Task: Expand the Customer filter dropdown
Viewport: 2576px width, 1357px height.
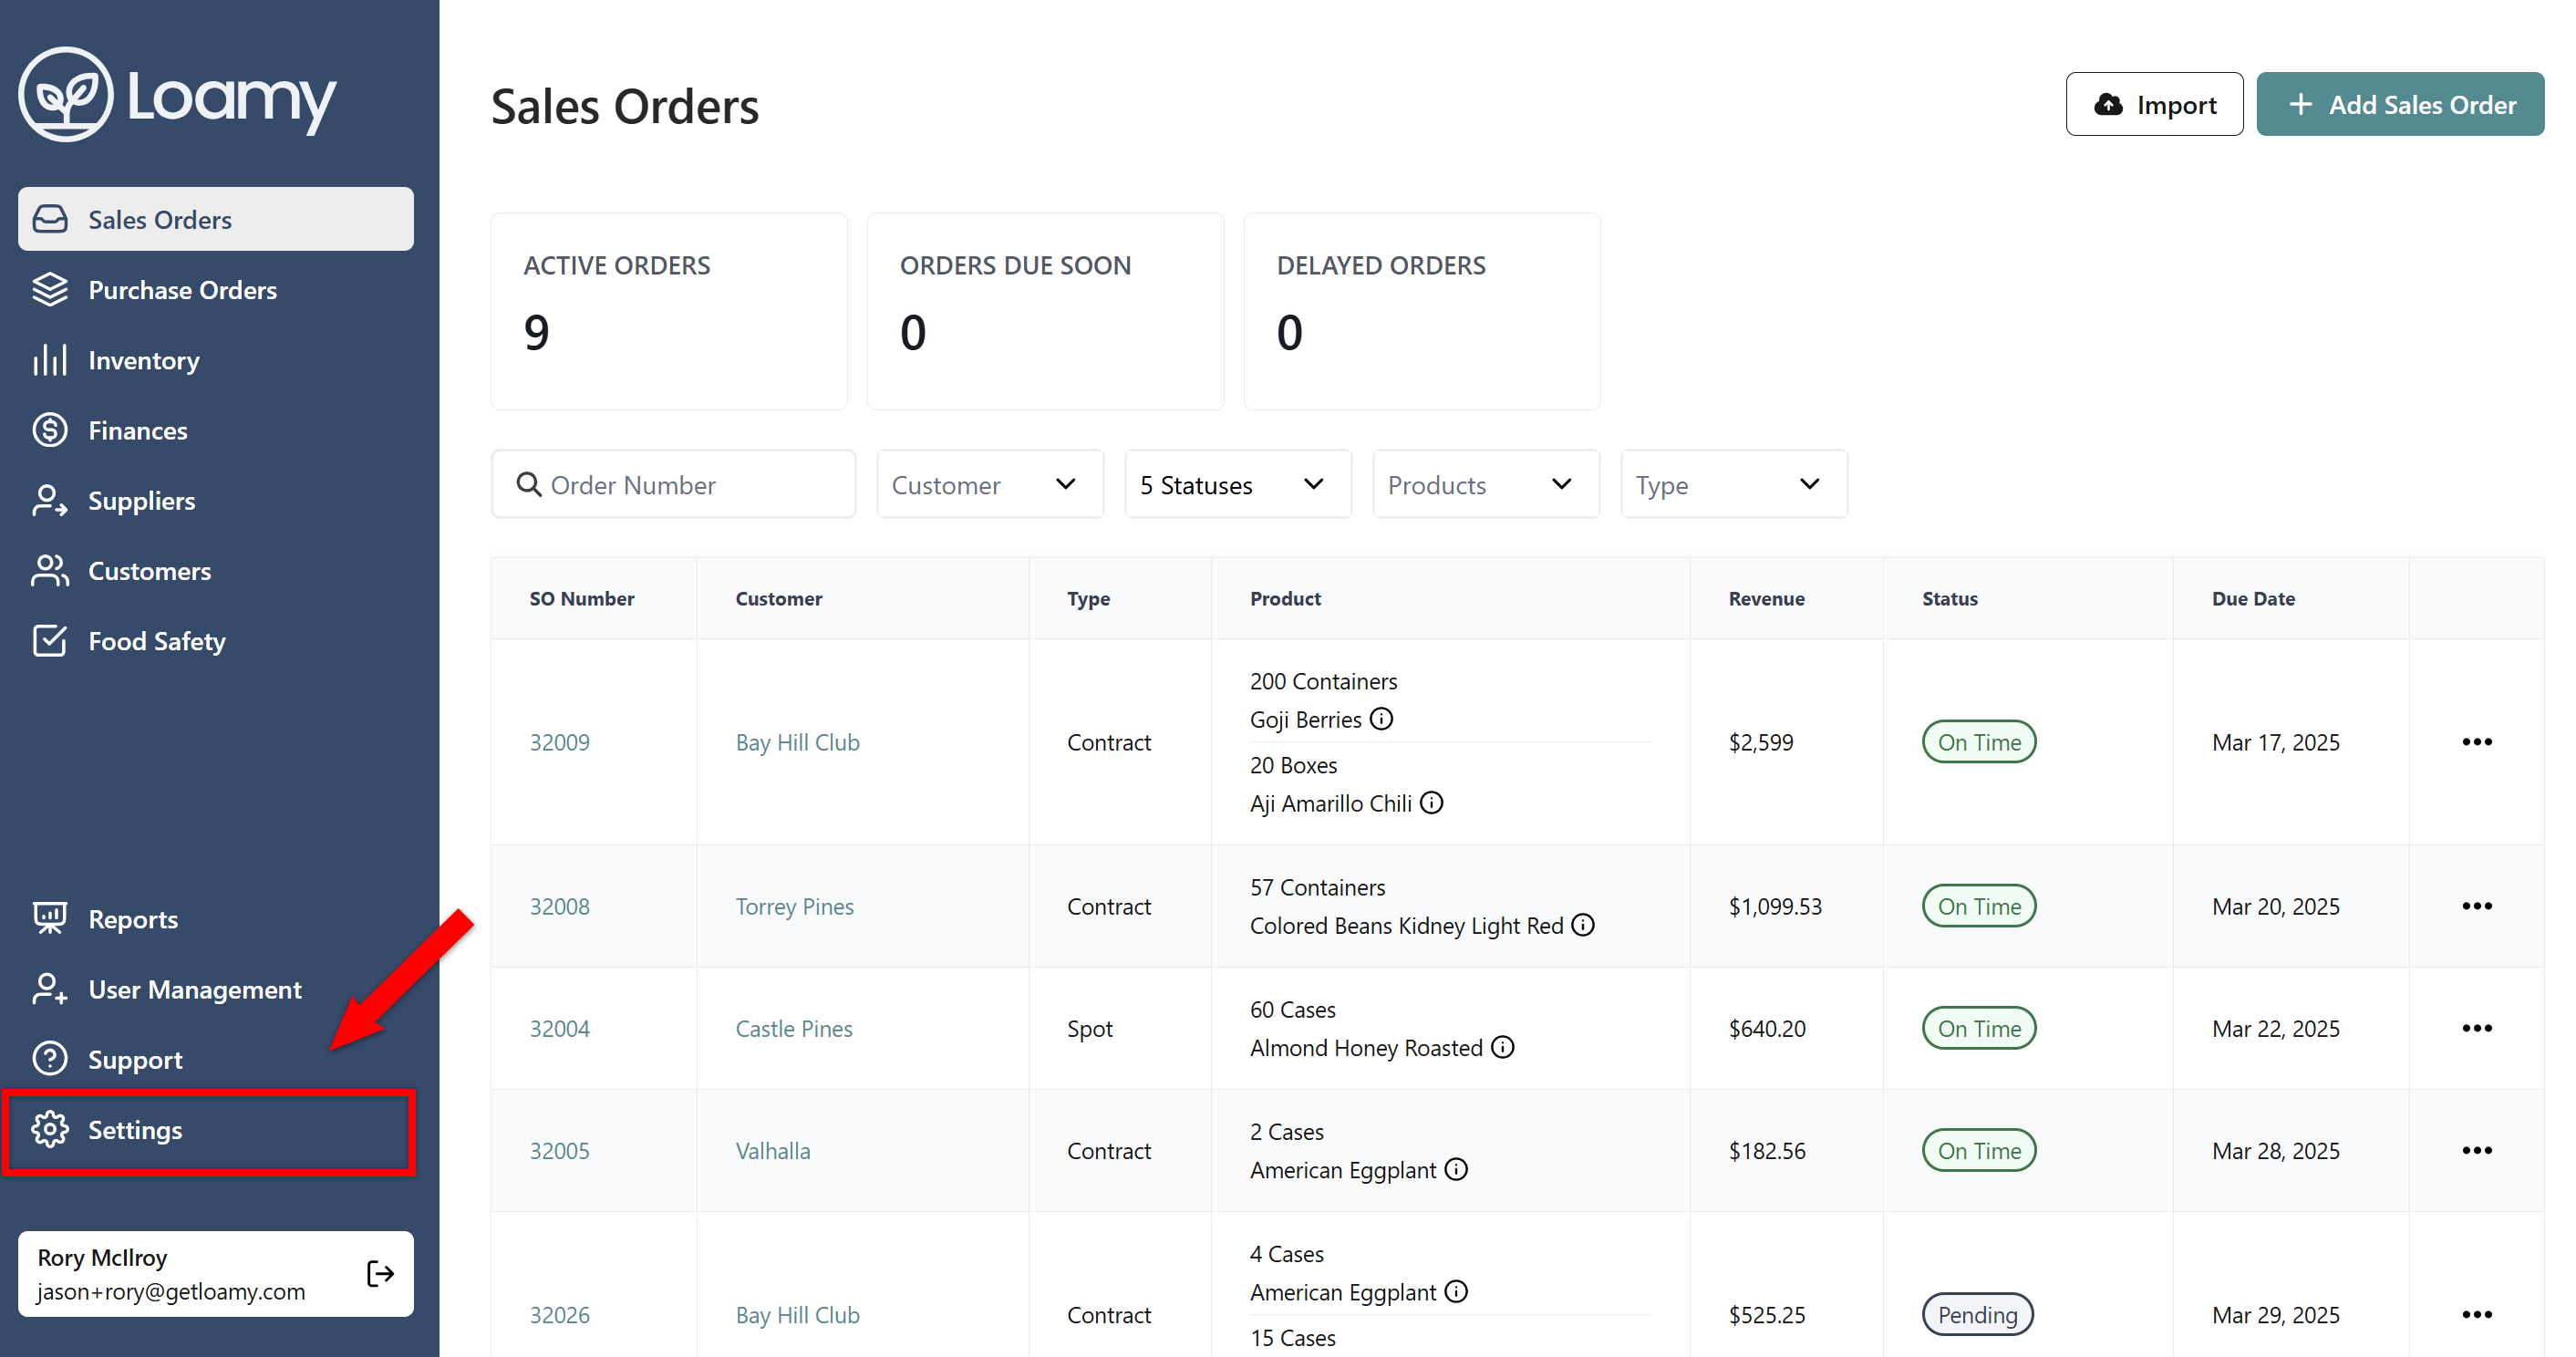Action: (x=990, y=485)
